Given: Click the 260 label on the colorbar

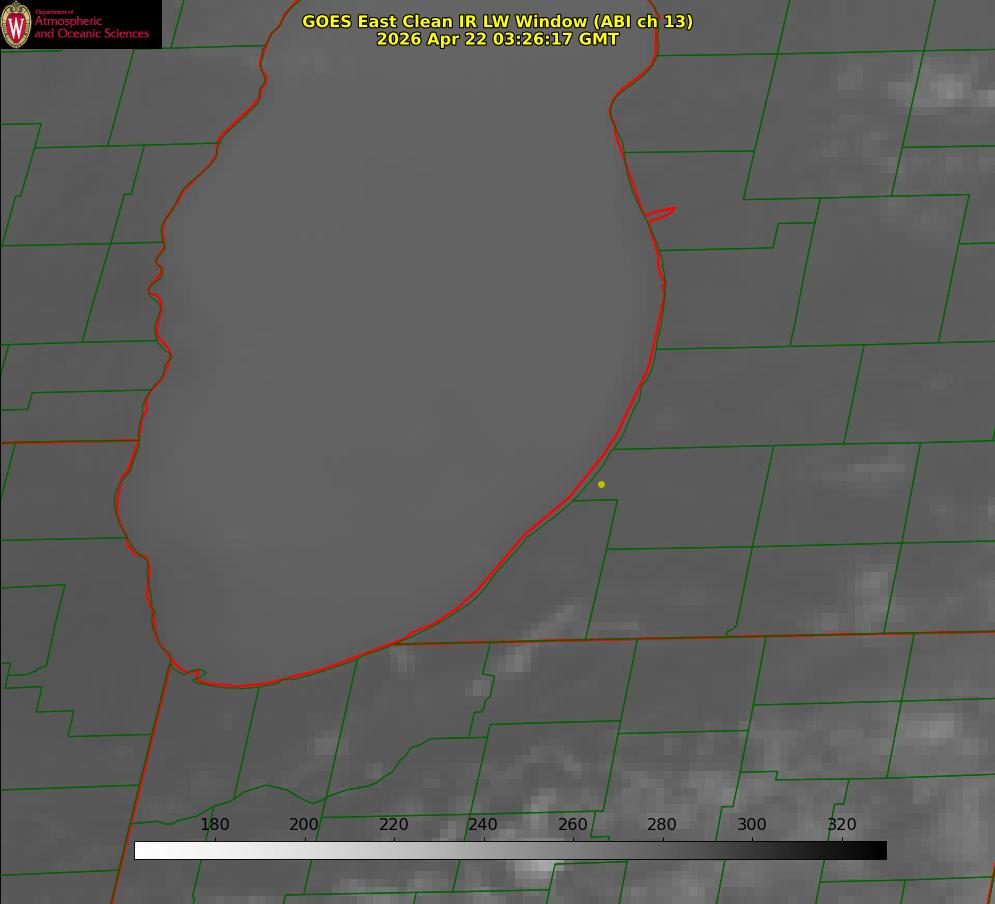Looking at the screenshot, I should click(572, 824).
